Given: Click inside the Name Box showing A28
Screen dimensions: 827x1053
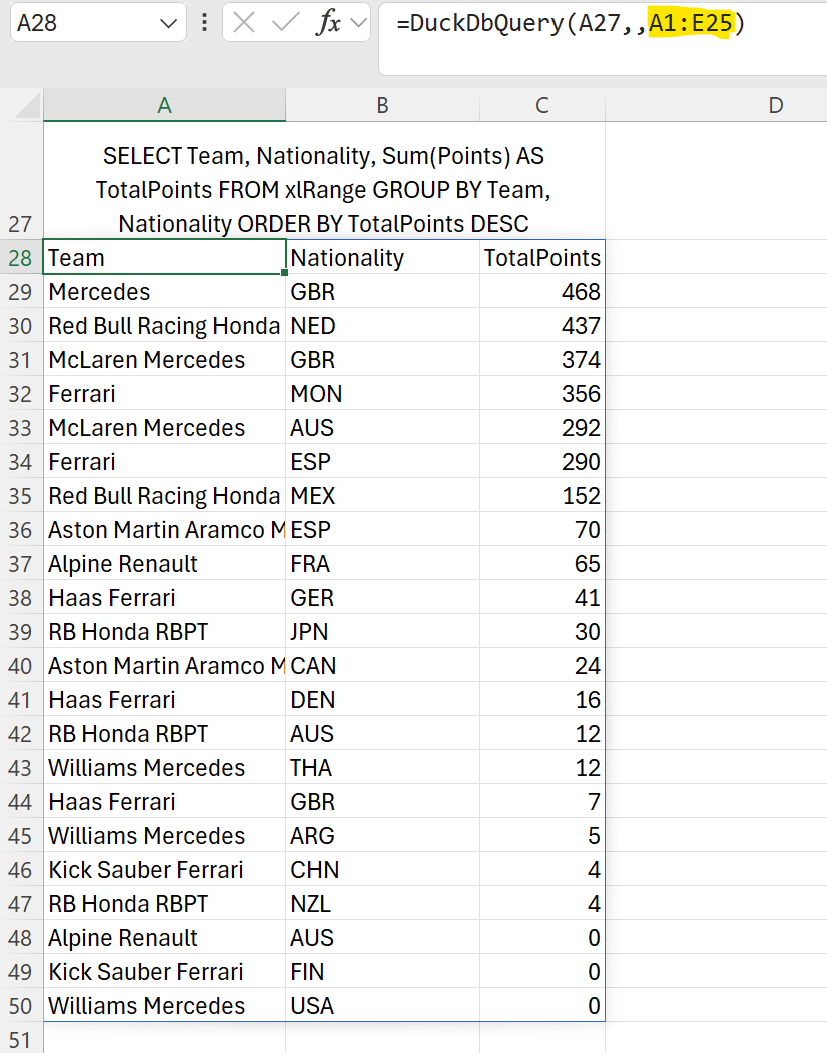Looking at the screenshot, I should 80,23.
